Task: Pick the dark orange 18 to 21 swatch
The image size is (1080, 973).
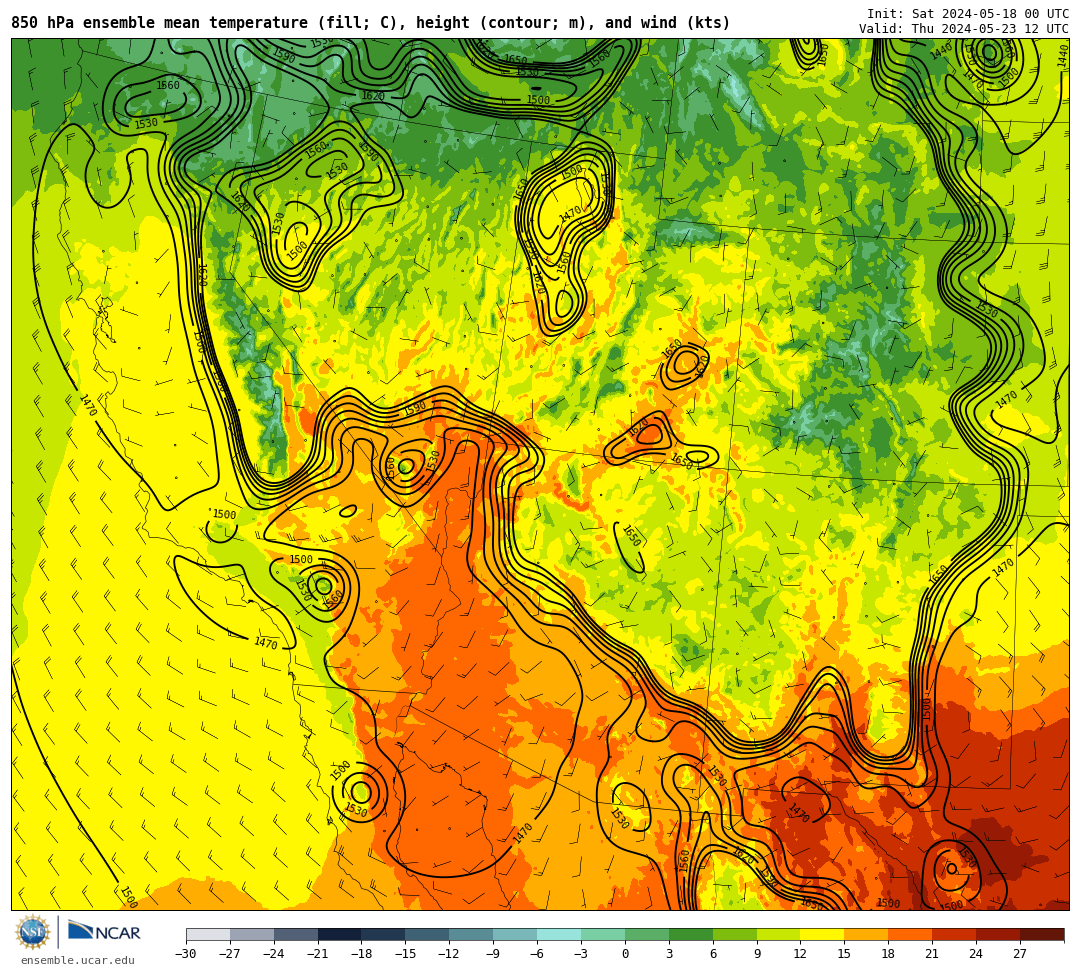Action: coord(911,934)
